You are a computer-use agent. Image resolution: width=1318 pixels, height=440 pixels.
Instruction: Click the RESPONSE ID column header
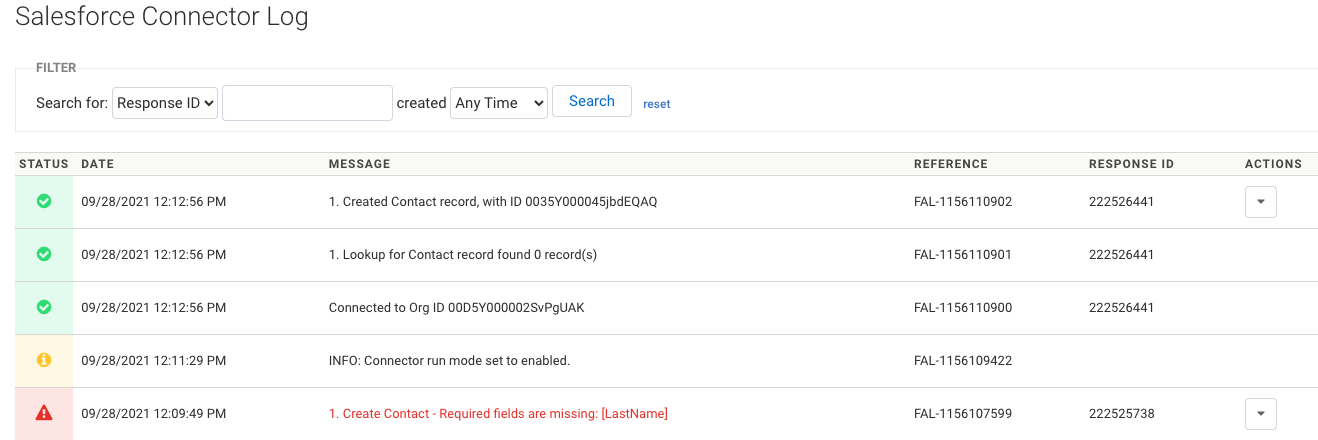click(x=1131, y=164)
